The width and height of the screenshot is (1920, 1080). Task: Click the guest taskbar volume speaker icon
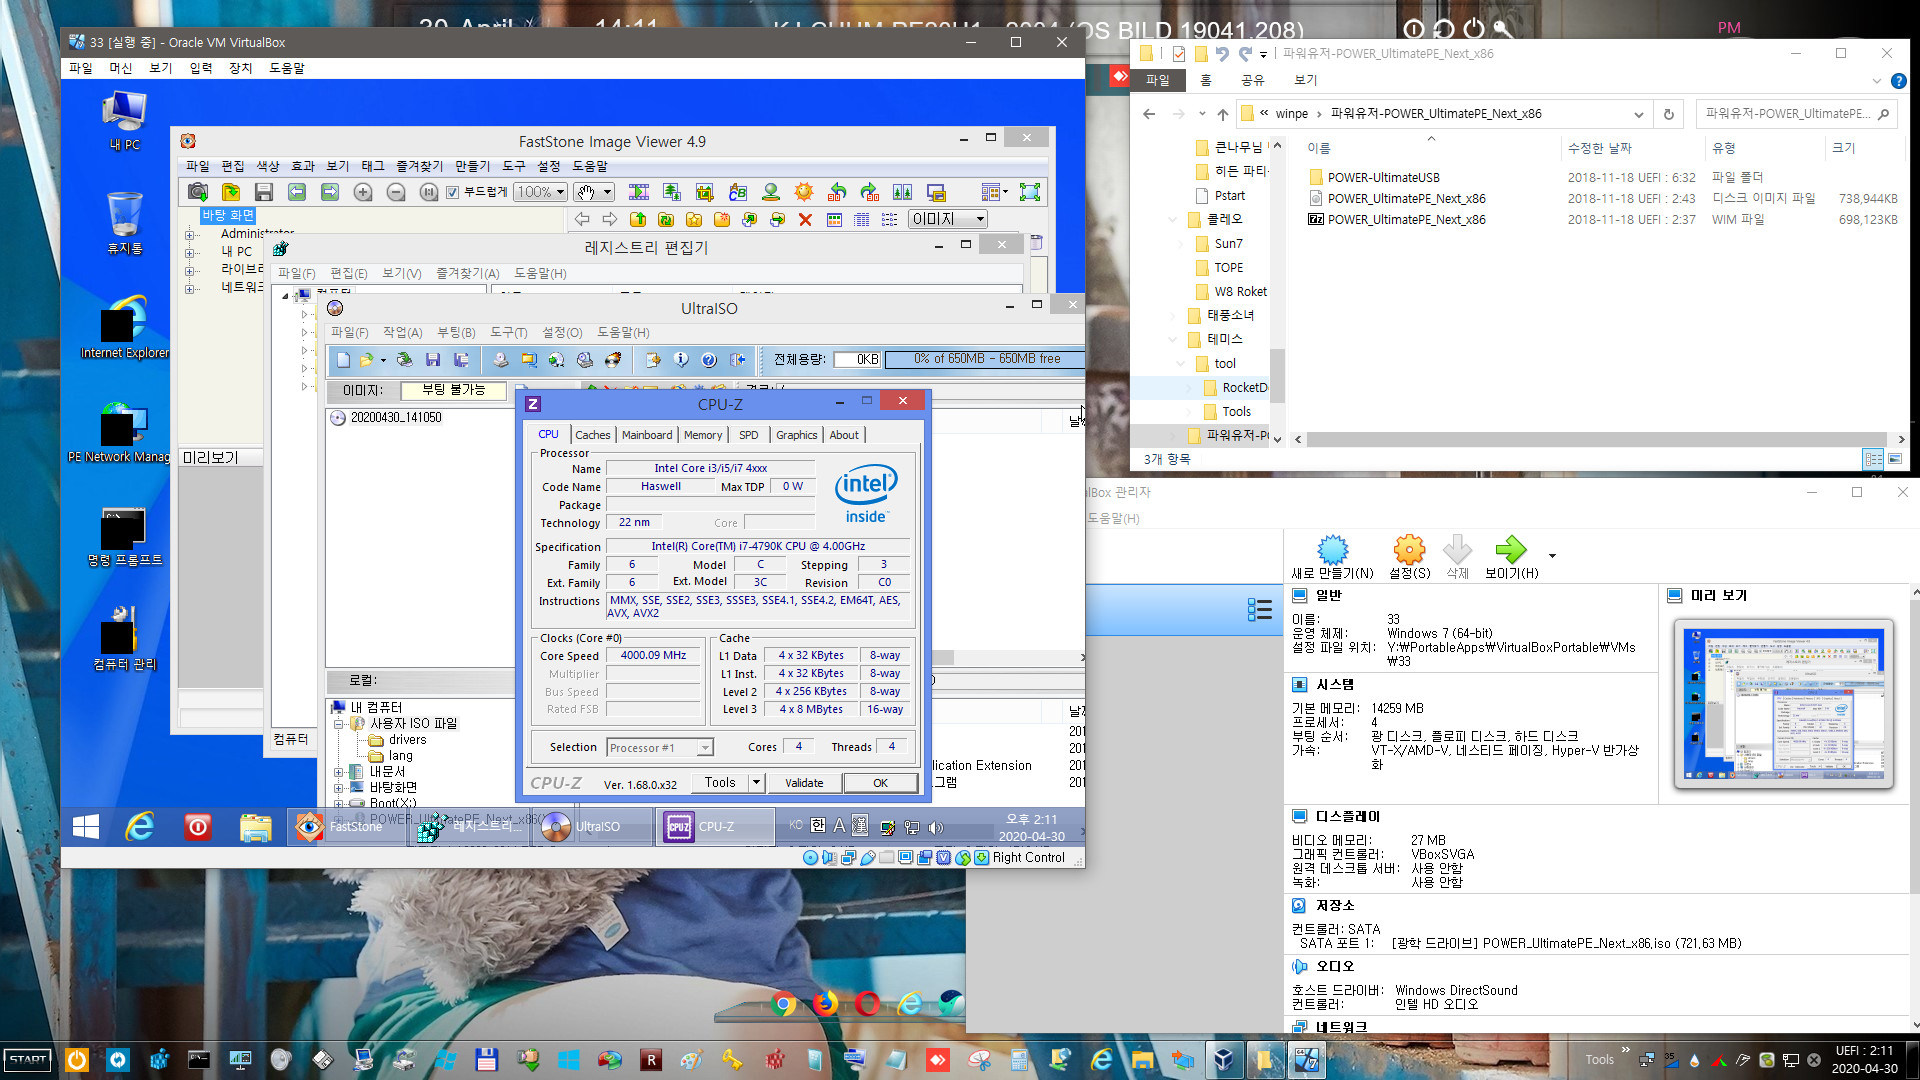[936, 827]
